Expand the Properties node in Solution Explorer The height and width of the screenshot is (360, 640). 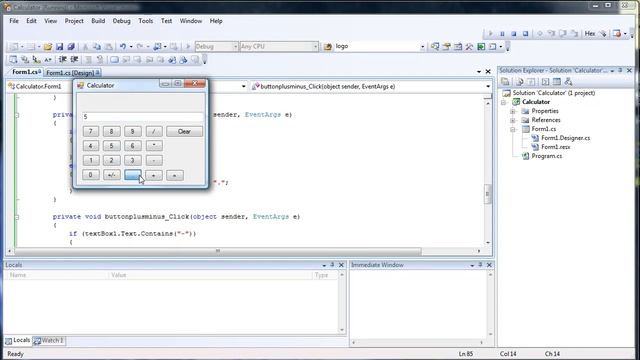coord(513,111)
